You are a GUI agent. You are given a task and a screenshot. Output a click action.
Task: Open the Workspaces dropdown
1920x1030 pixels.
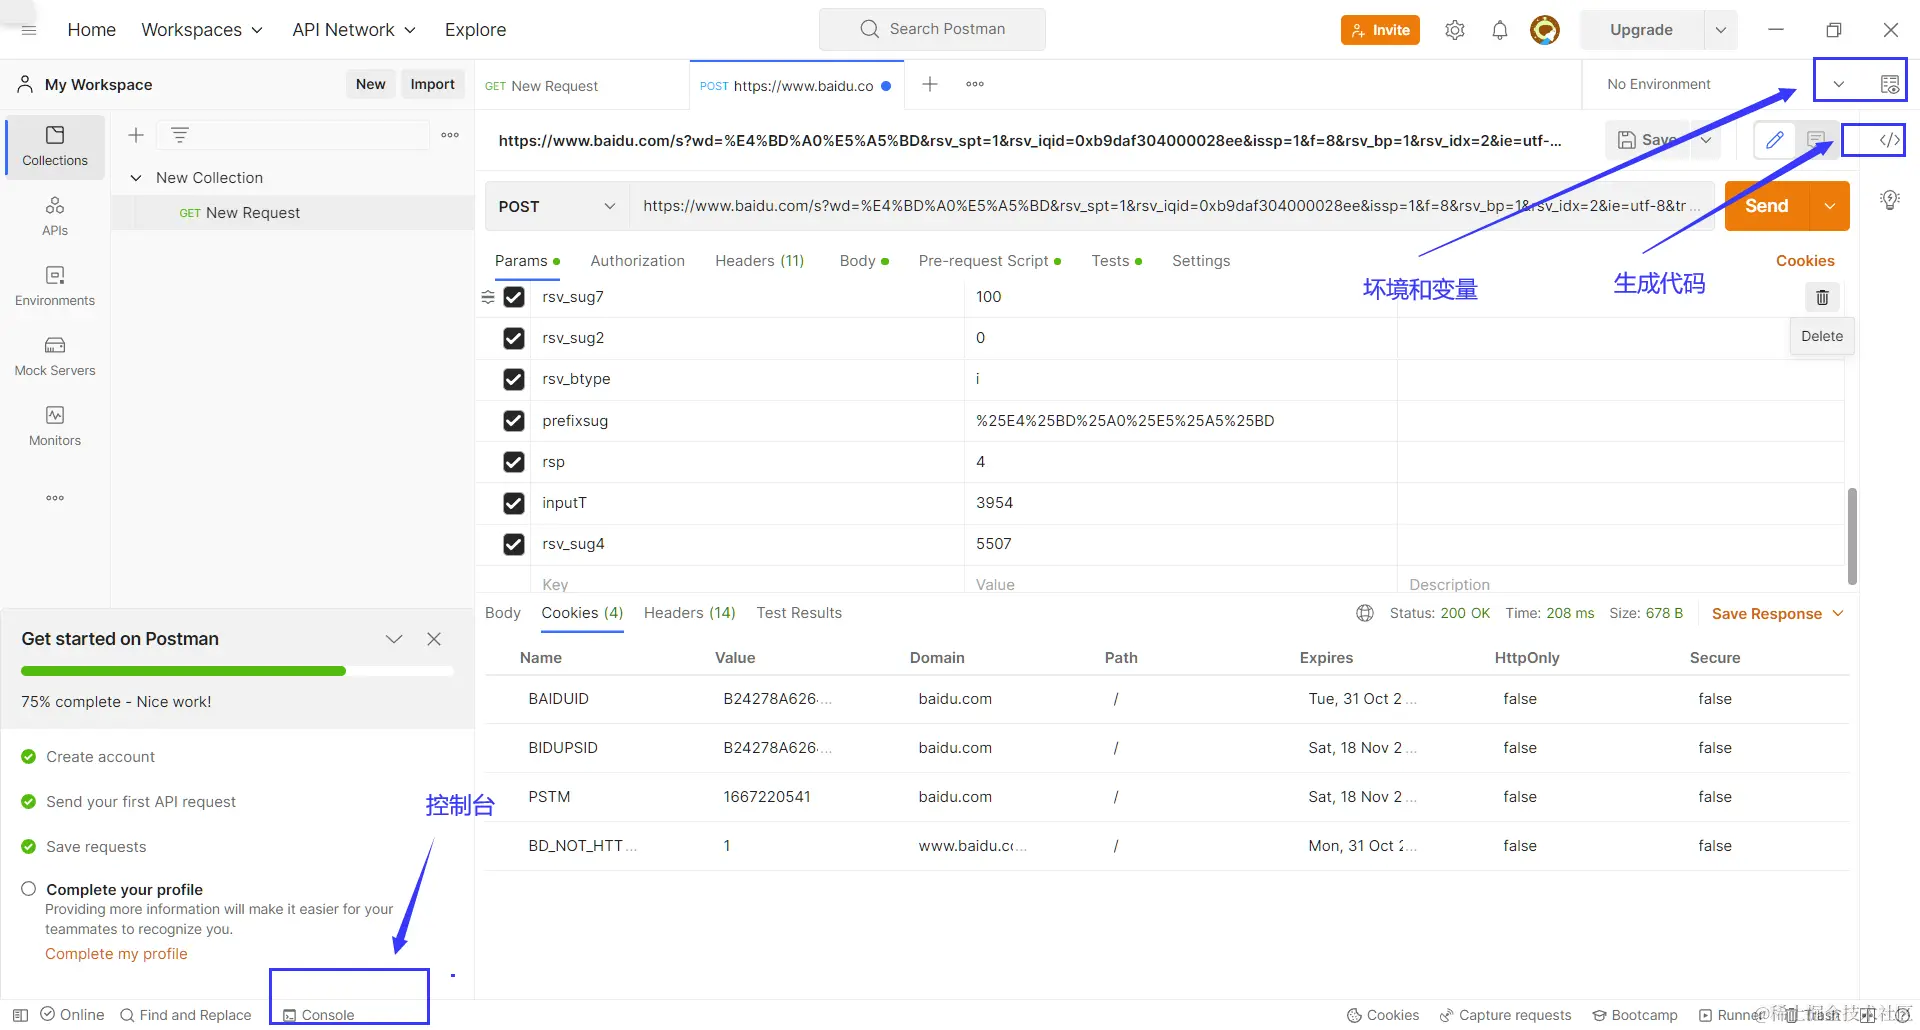tap(202, 30)
